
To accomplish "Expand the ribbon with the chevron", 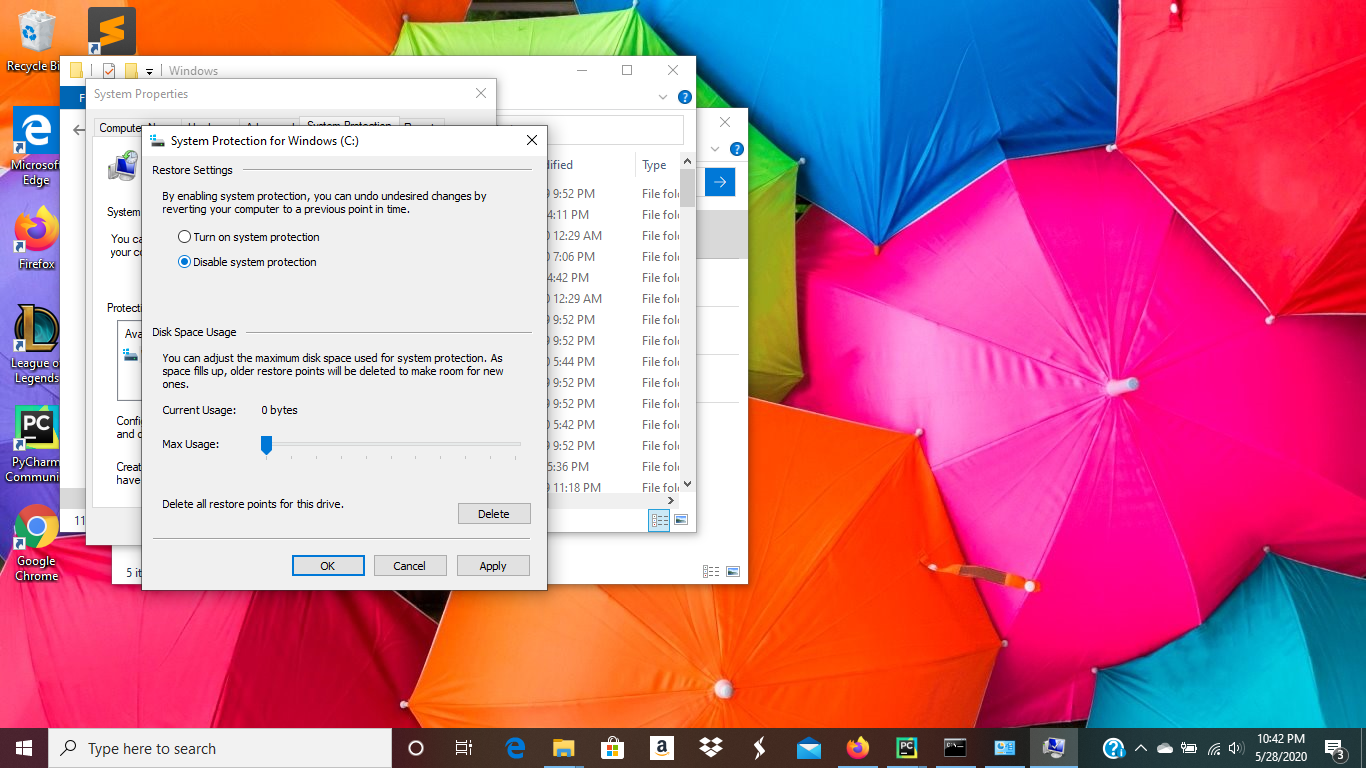I will coord(663,97).
